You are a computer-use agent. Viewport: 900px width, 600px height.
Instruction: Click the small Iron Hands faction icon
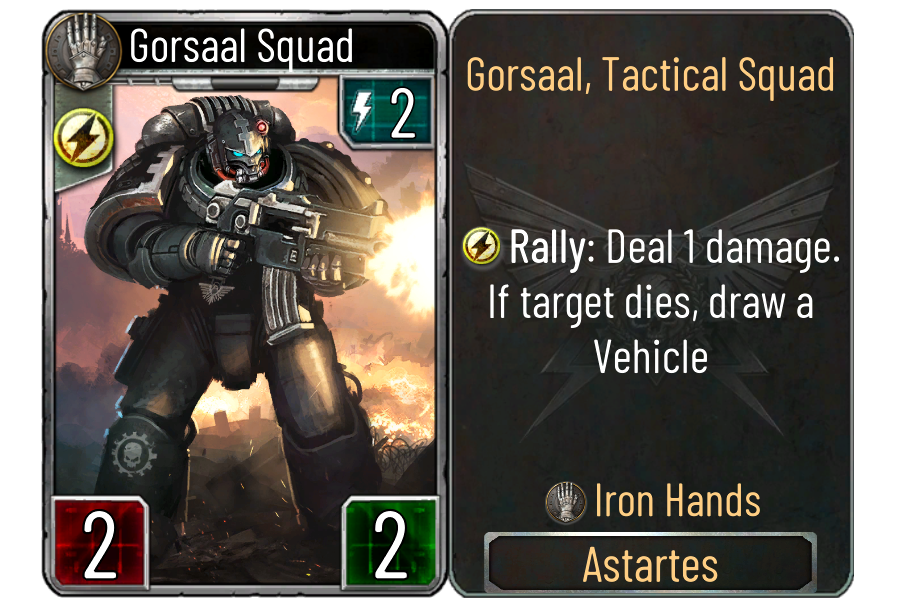click(566, 502)
